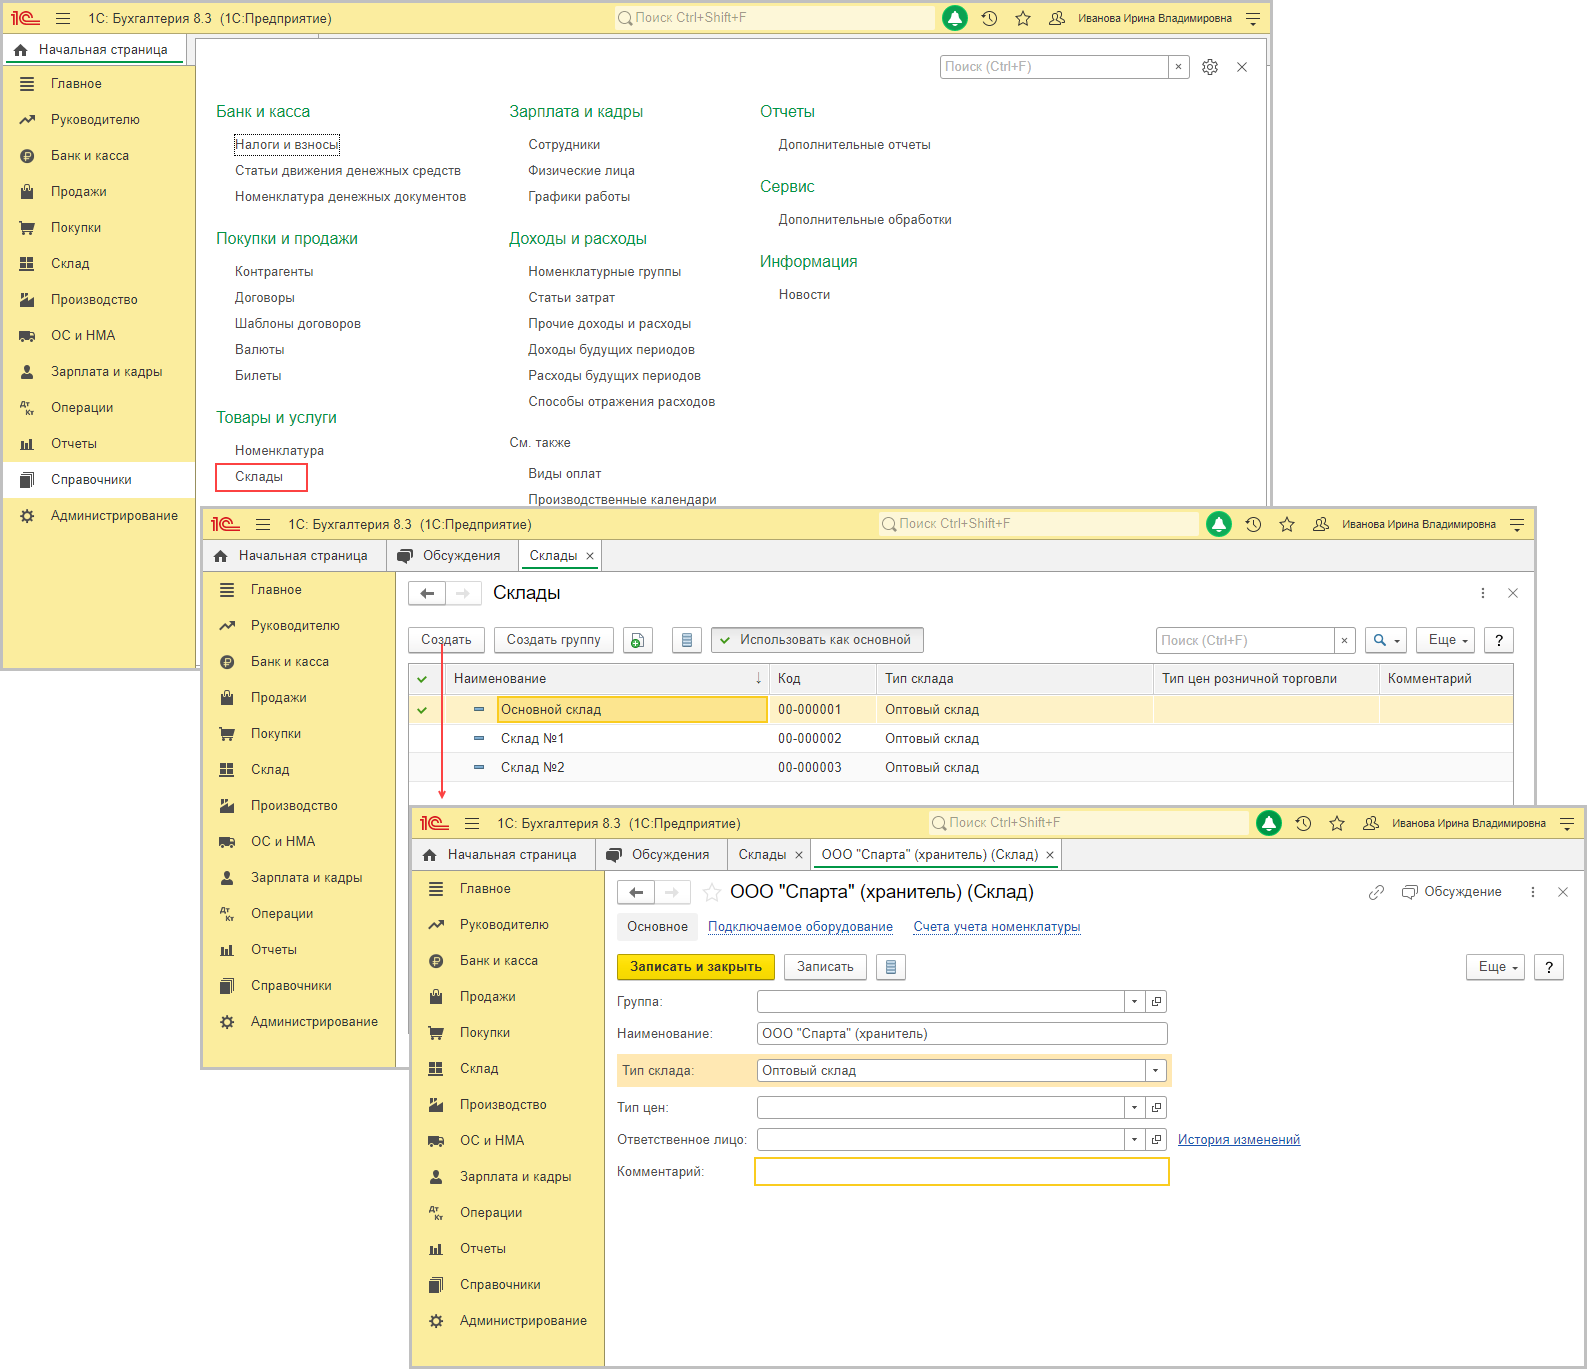1587x1369 pixels.
Task: Open Склады link in Товары и услуги
Action: [x=260, y=477]
